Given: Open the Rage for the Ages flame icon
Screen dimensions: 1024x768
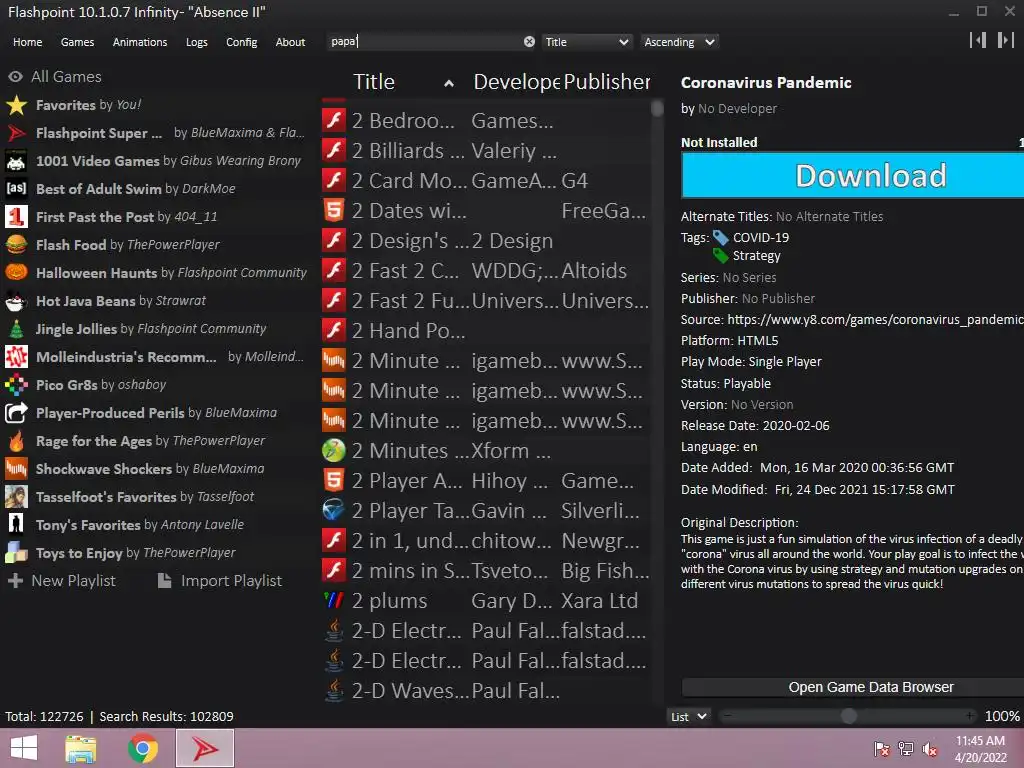Looking at the screenshot, I should [x=16, y=441].
